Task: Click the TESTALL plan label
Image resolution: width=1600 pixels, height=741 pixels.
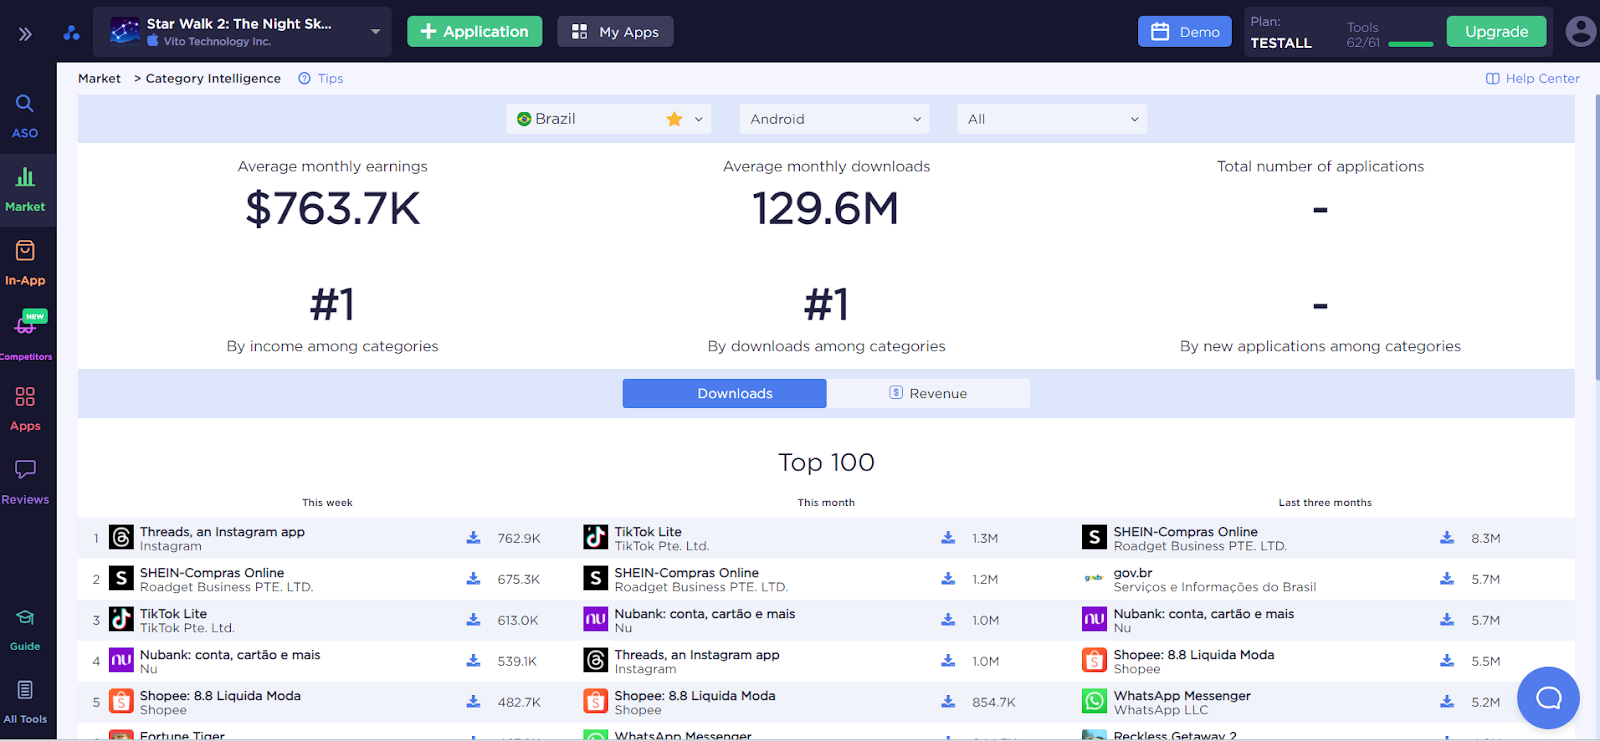Action: 1281,43
